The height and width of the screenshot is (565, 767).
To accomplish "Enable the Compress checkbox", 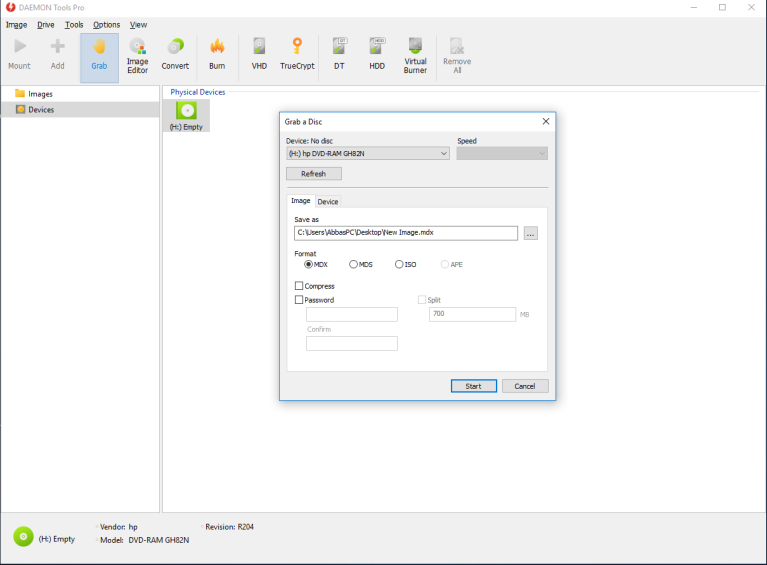I will pyautogui.click(x=299, y=286).
